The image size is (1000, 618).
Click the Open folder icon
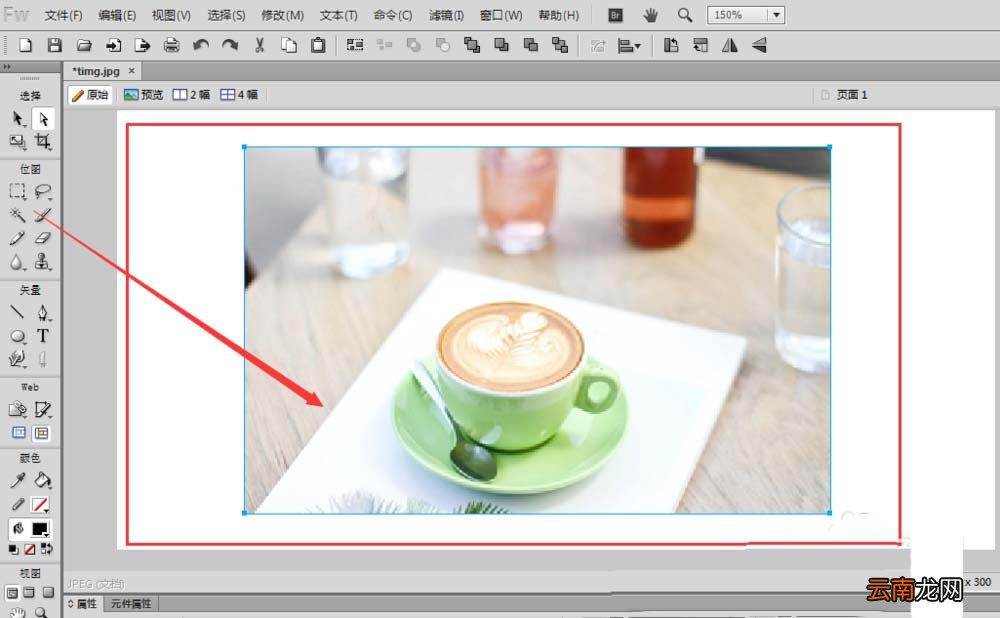tap(84, 45)
